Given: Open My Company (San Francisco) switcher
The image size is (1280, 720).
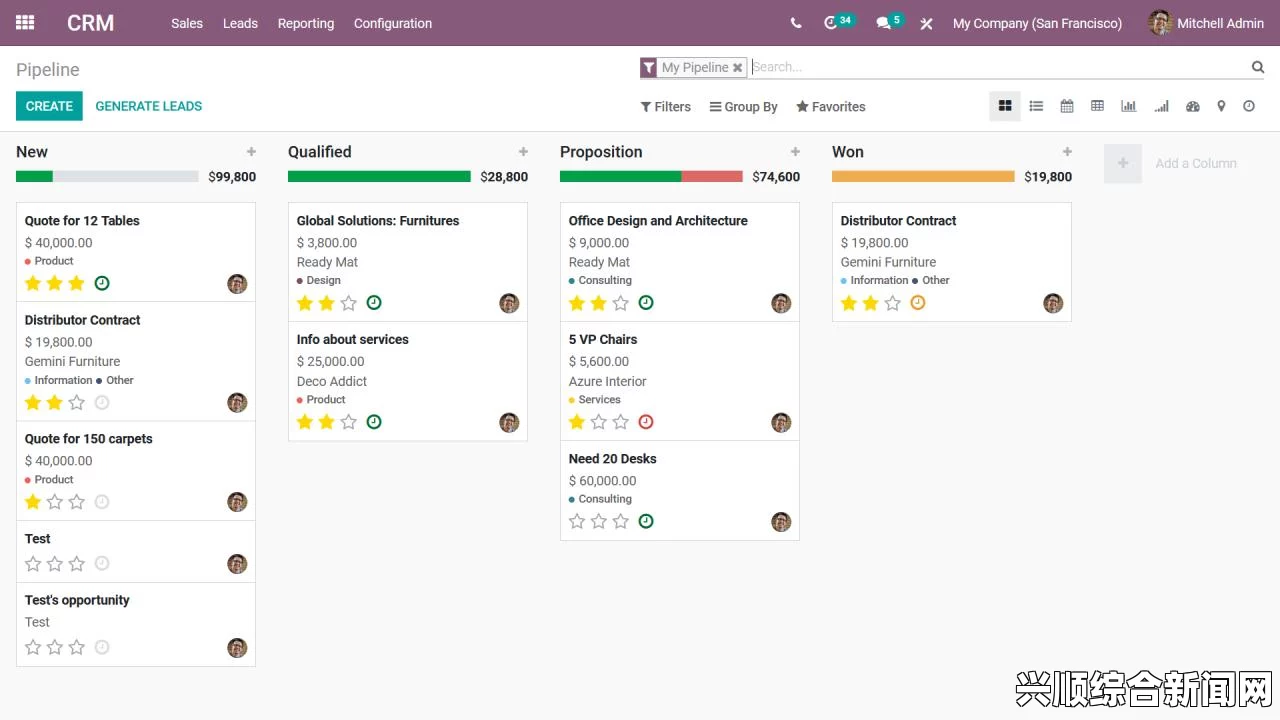Looking at the screenshot, I should (x=1037, y=23).
